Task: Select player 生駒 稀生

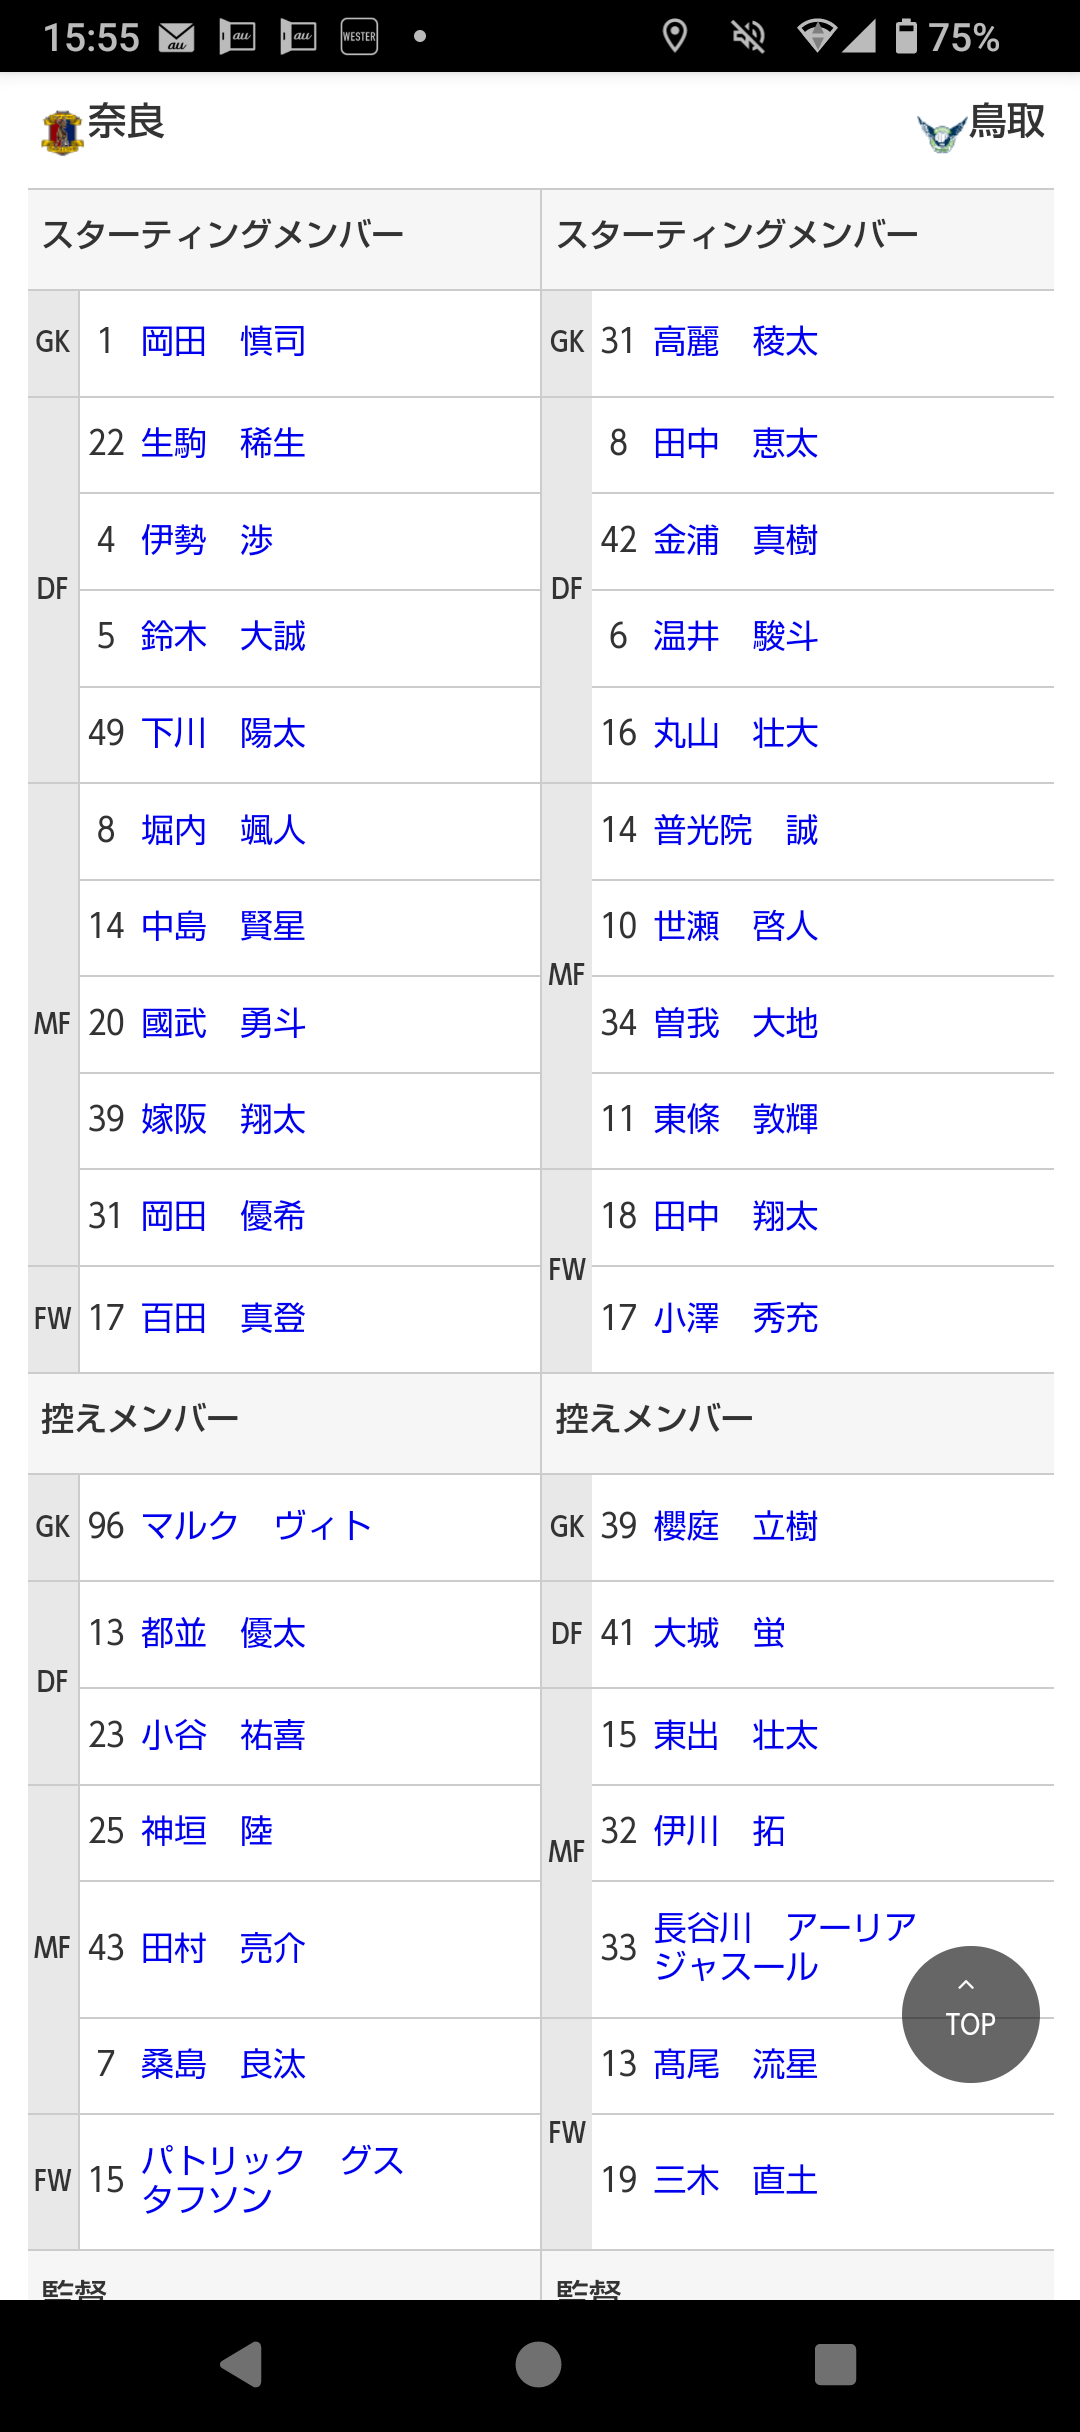Action: pos(223,443)
